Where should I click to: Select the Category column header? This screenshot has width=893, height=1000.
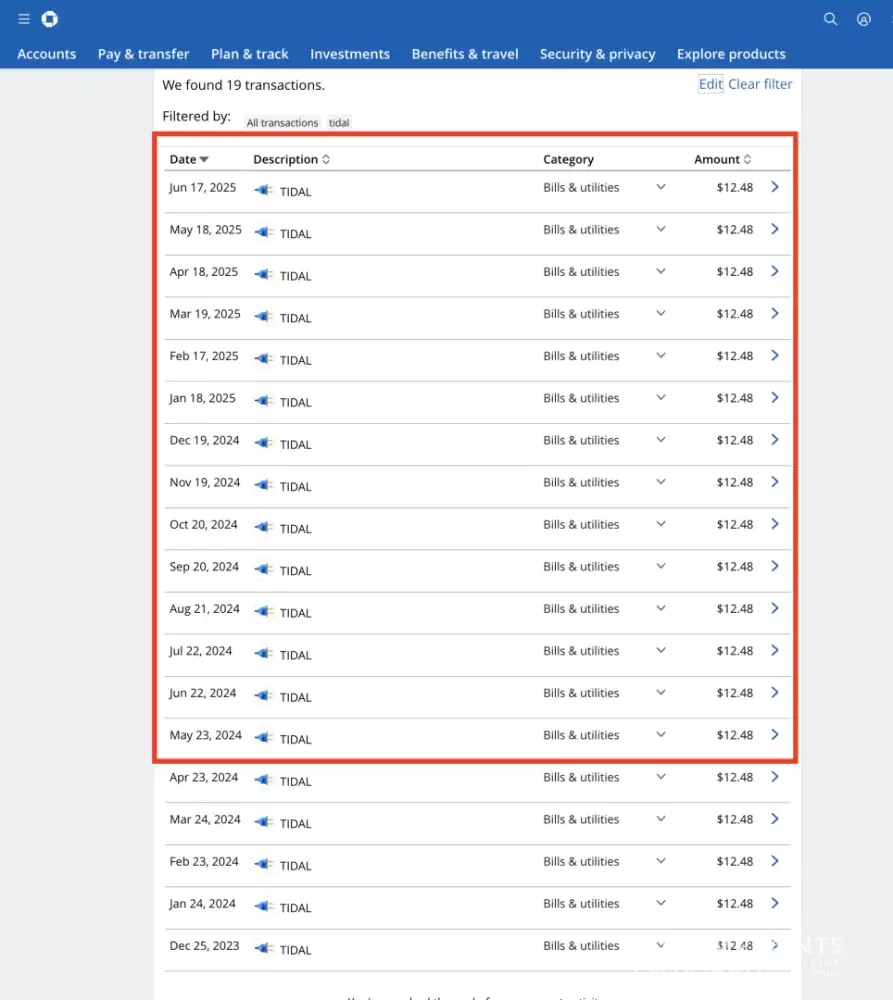(568, 159)
